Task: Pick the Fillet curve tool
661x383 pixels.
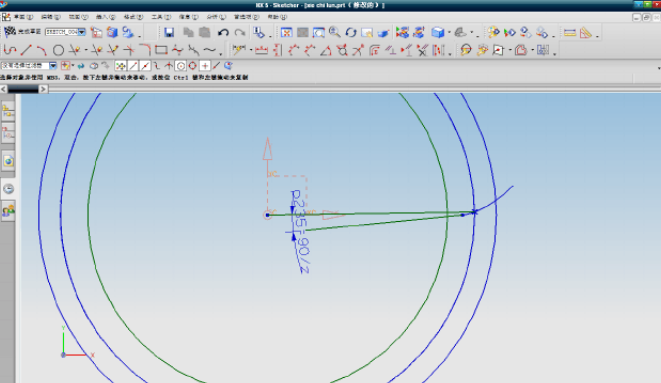Action: [x=145, y=50]
